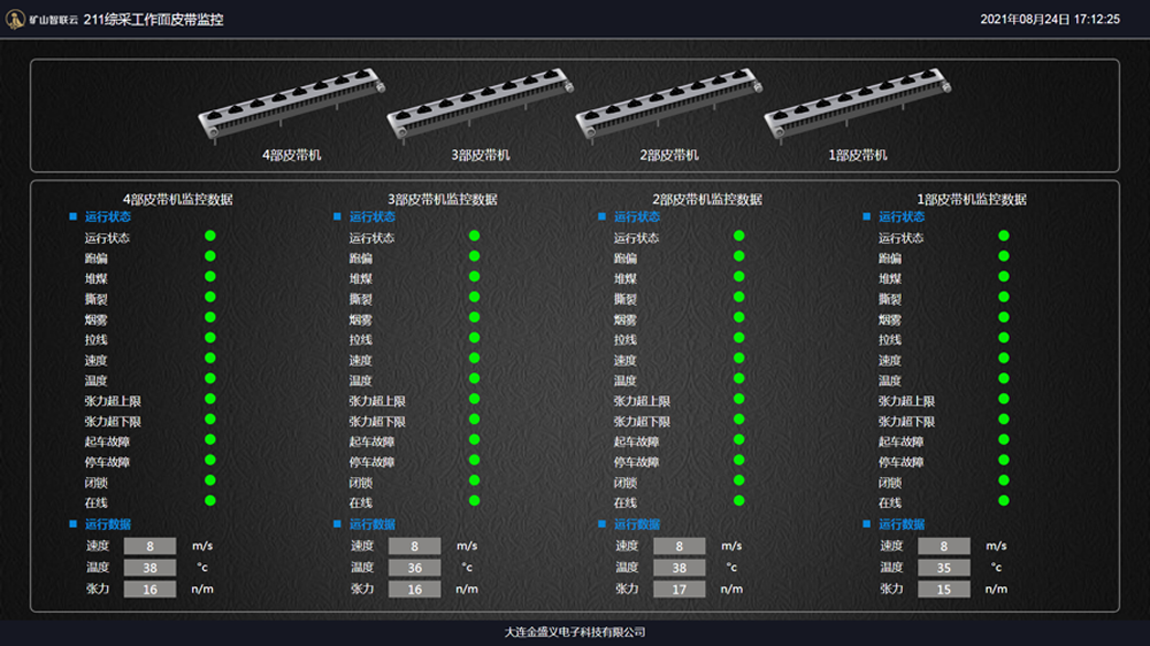Click 运行状态 section header under 4部皮带机
Viewport: 1150px width, 646px height.
tap(107, 217)
